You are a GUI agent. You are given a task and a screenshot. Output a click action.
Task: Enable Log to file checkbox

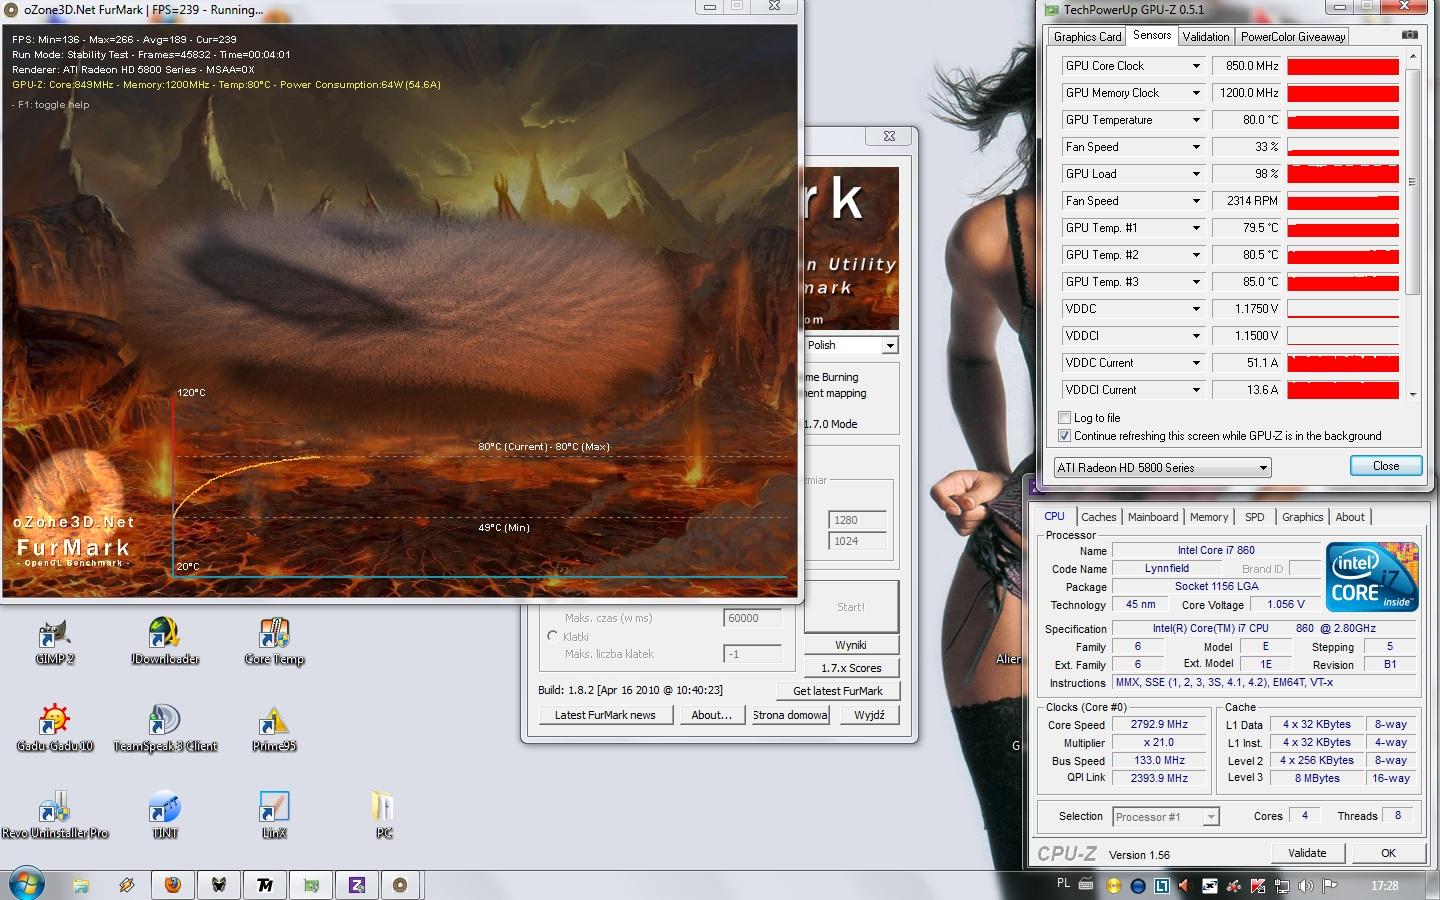pyautogui.click(x=1064, y=418)
